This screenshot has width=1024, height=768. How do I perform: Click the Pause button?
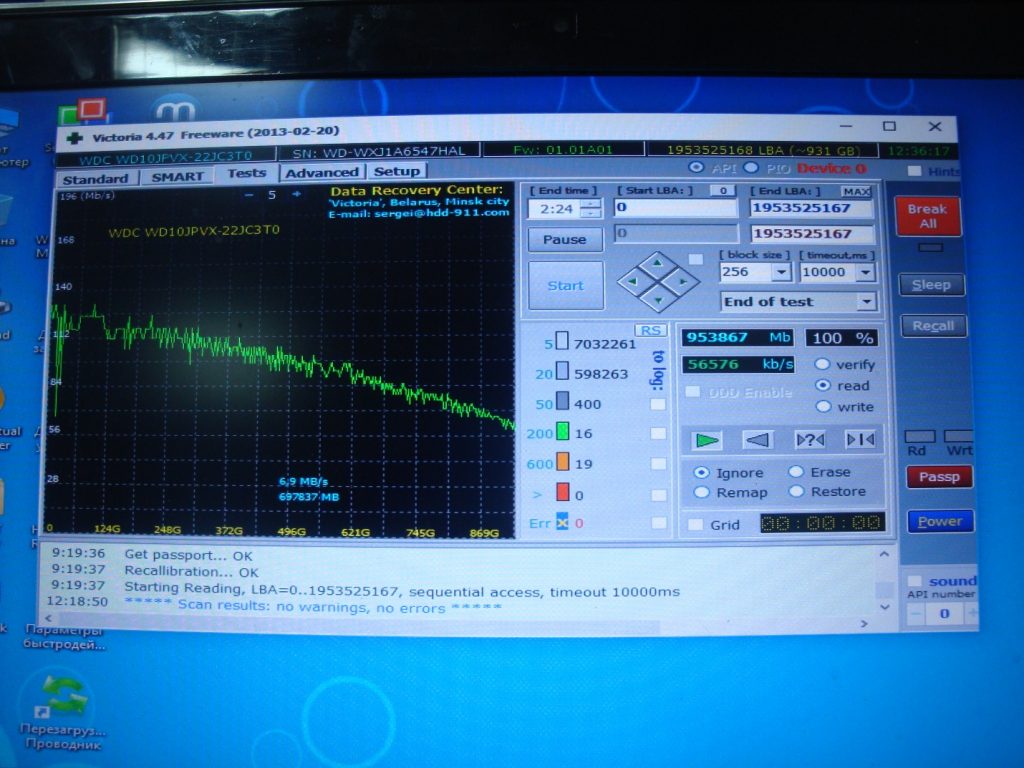point(565,239)
